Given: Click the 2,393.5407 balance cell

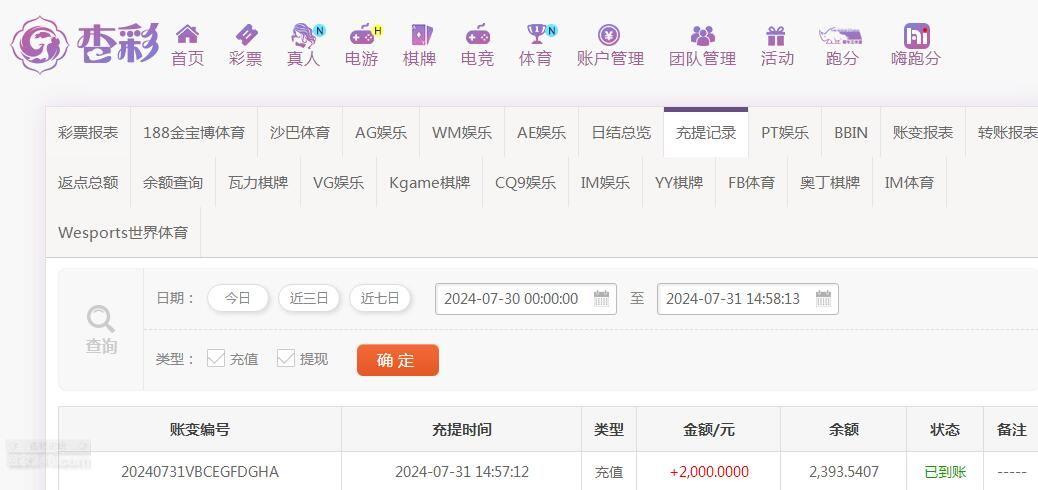Looking at the screenshot, I should tap(844, 472).
